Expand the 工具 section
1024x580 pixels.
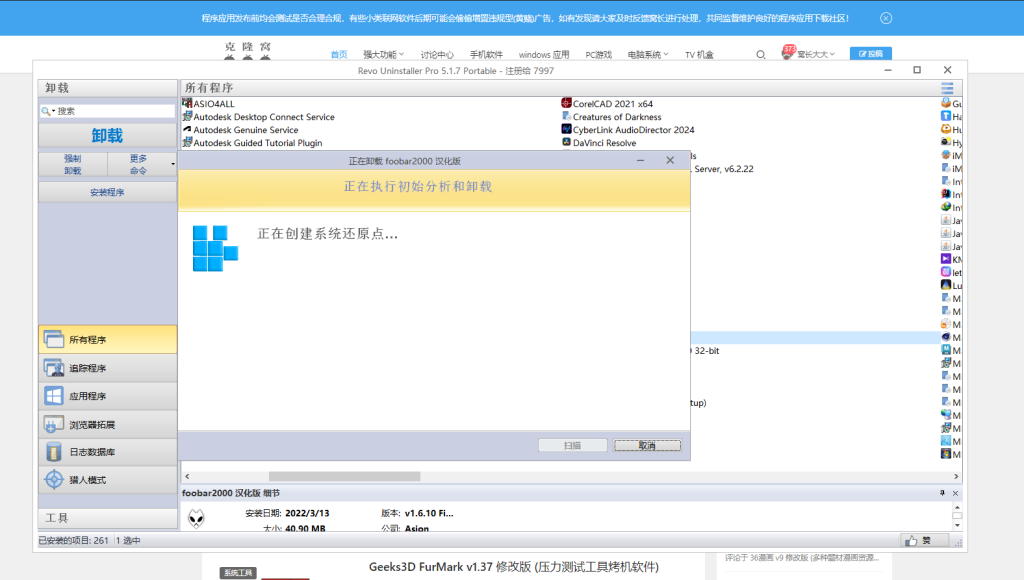107,518
